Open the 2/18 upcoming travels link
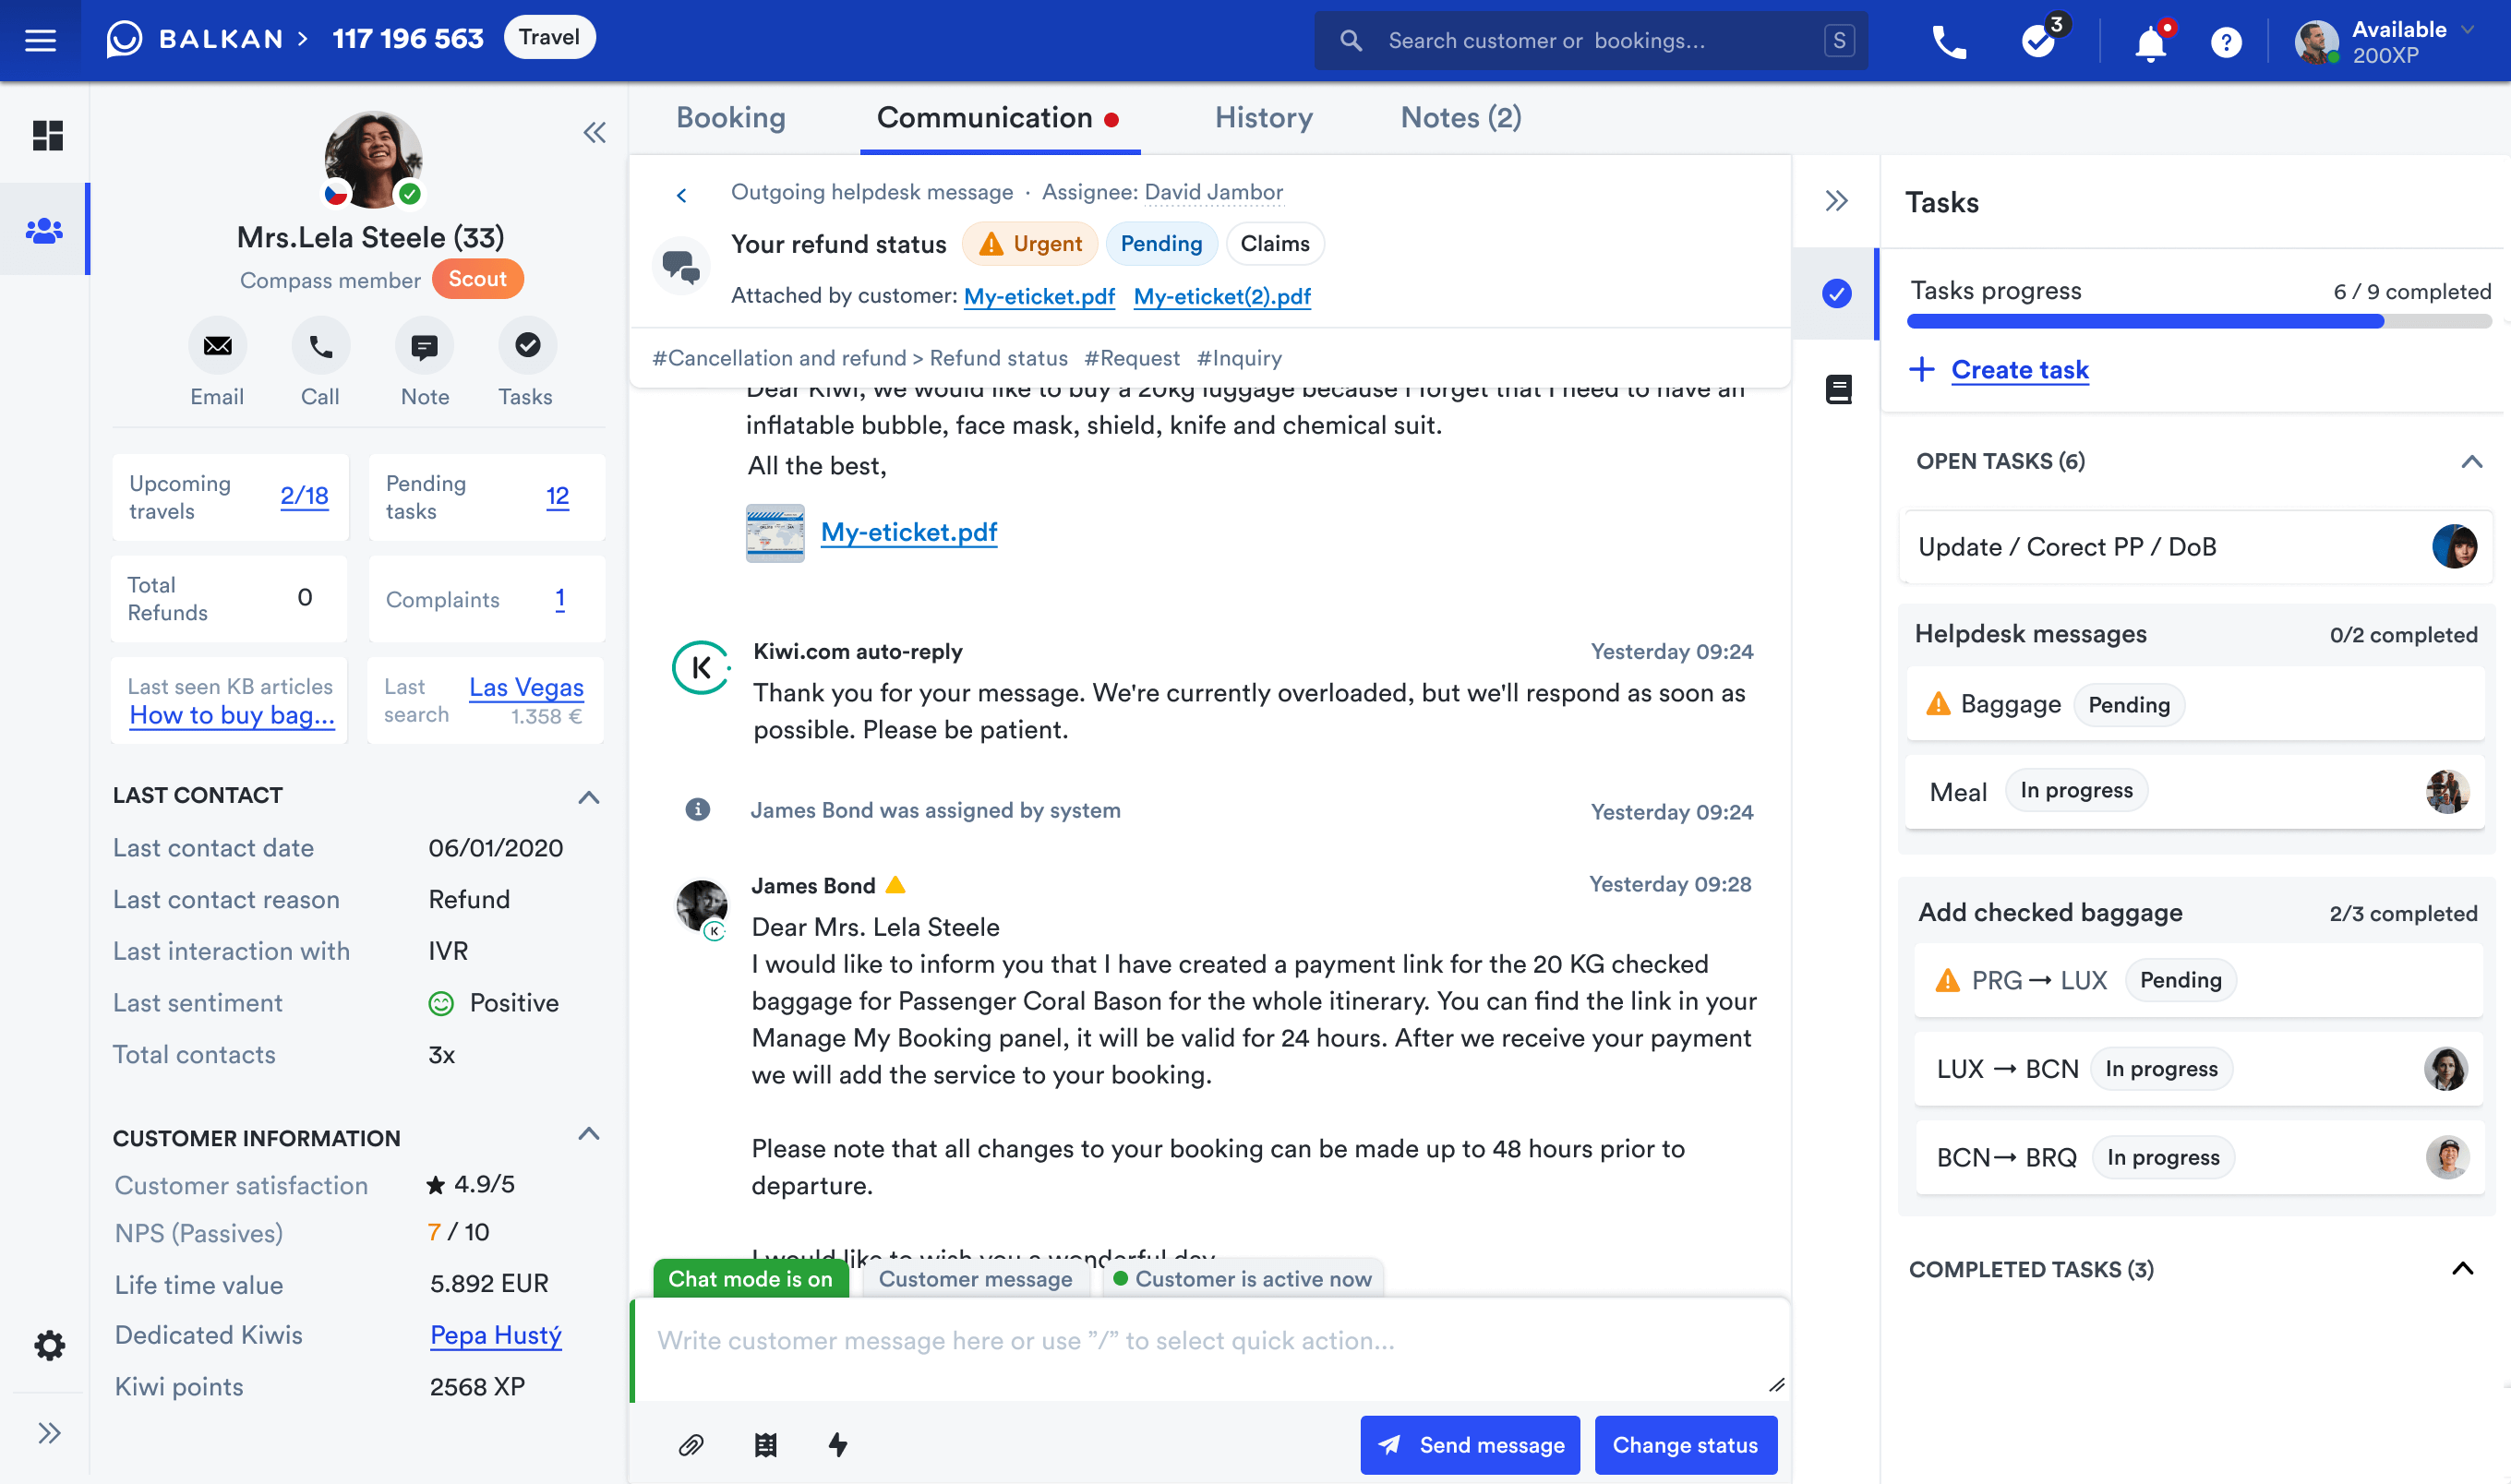 tap(304, 496)
